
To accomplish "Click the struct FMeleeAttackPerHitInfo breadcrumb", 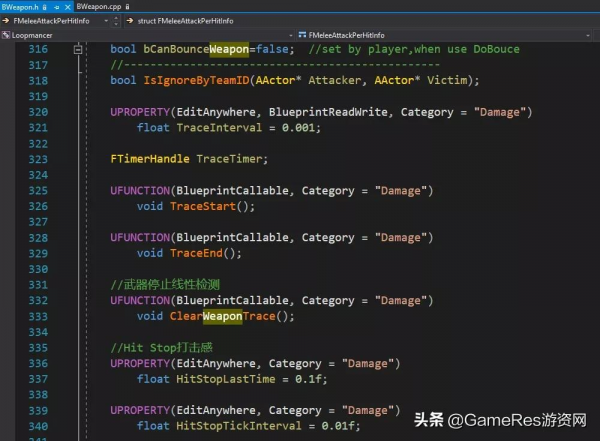I will point(185,21).
